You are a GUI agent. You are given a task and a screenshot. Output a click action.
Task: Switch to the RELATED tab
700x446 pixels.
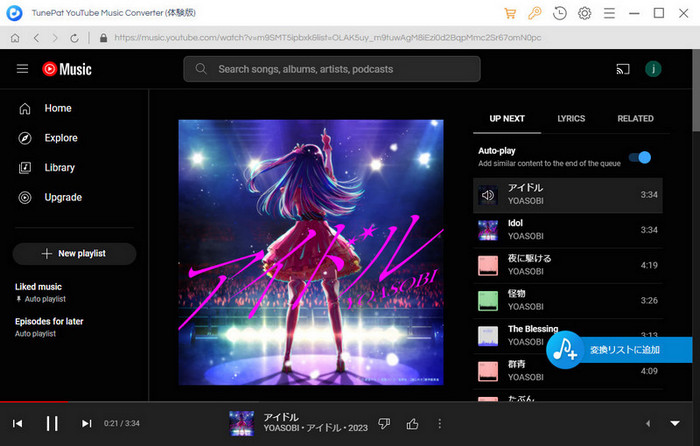pos(635,119)
